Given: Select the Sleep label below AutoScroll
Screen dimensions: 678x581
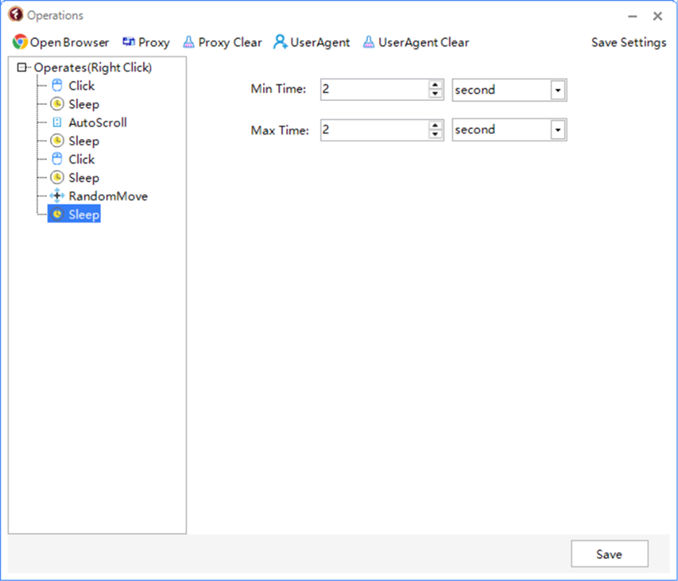Looking at the screenshot, I should [84, 141].
